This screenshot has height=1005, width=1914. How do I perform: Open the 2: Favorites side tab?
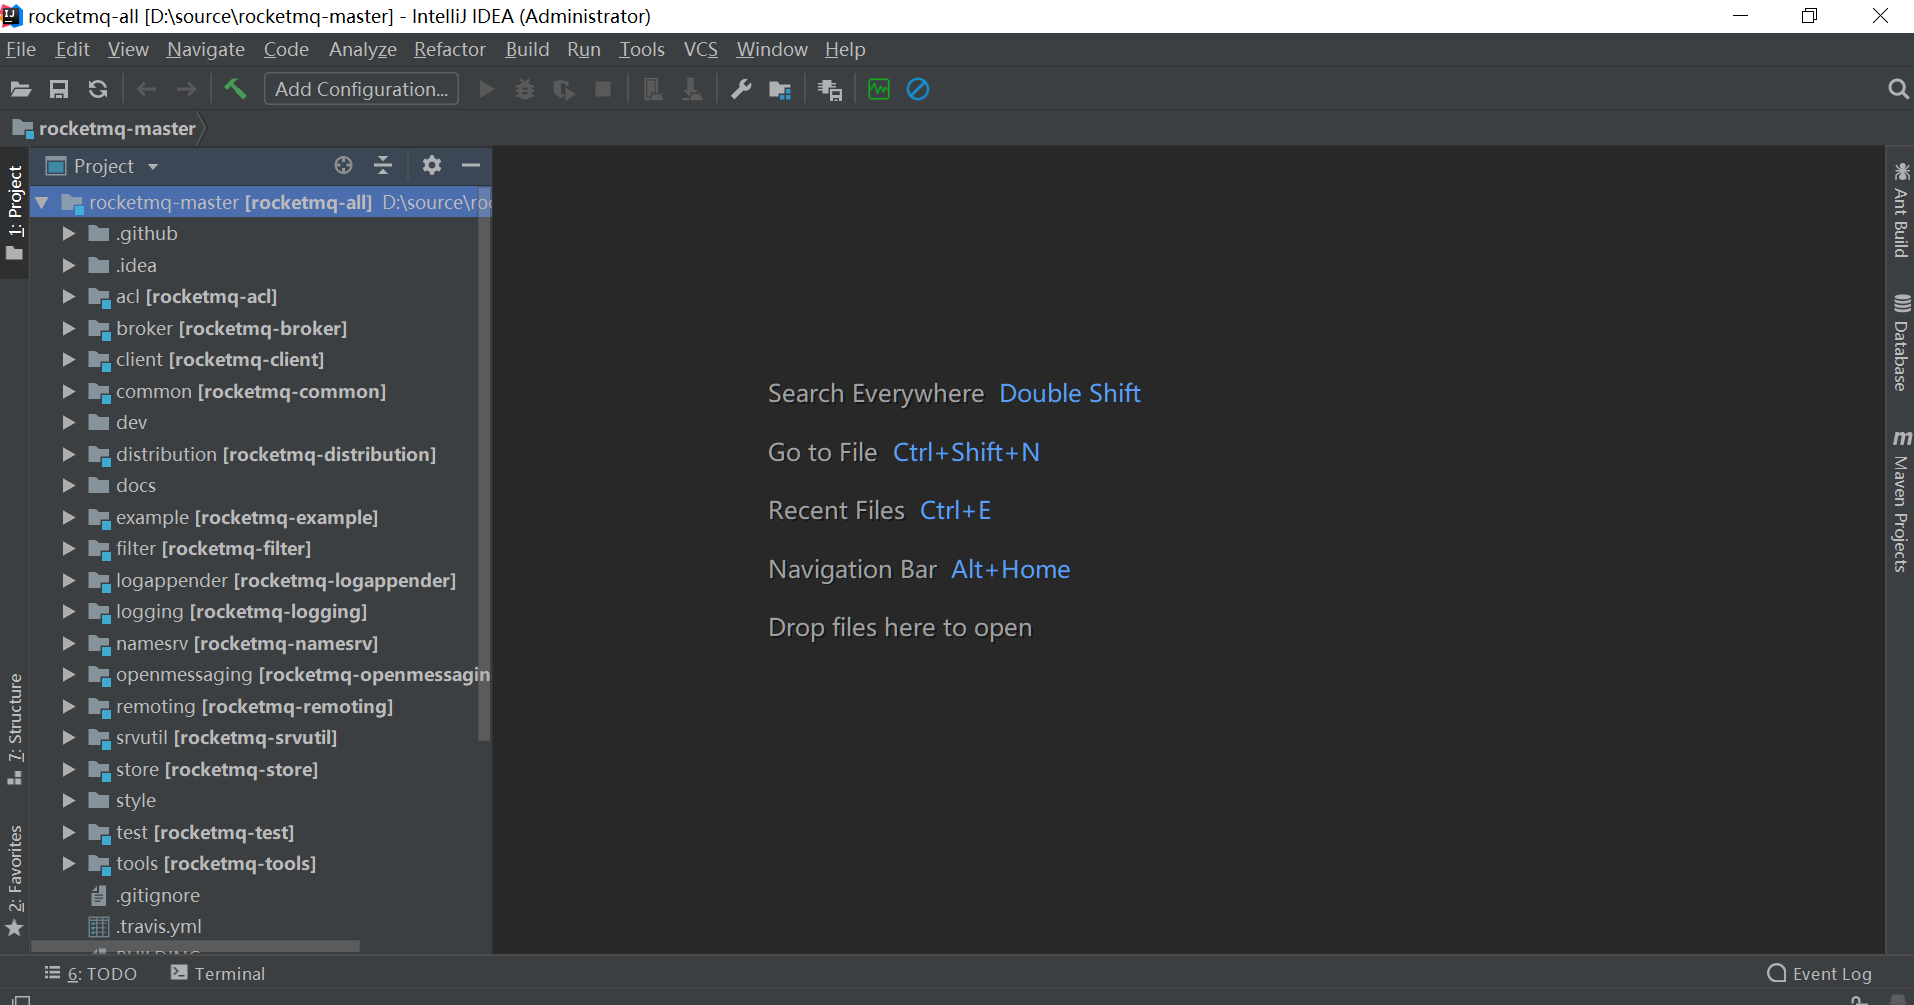[14, 880]
